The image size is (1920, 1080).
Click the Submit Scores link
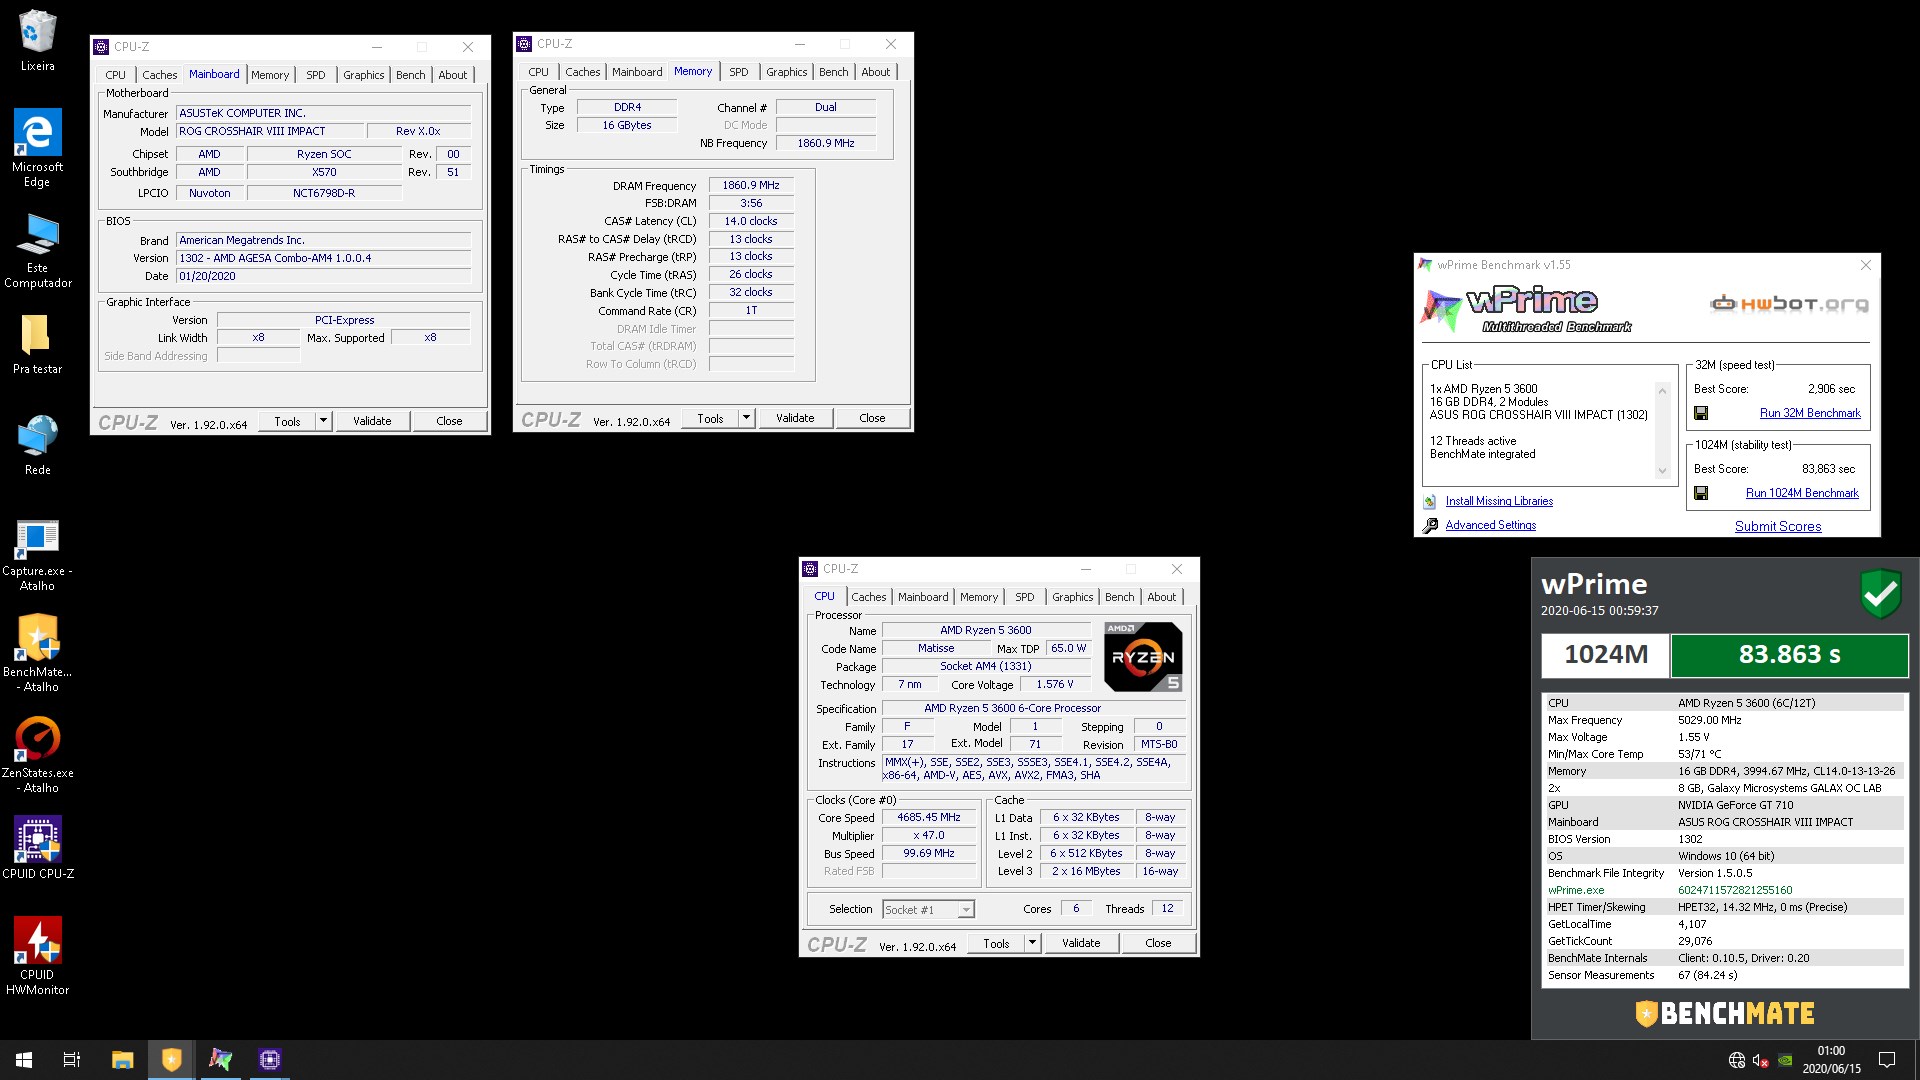[1778, 526]
